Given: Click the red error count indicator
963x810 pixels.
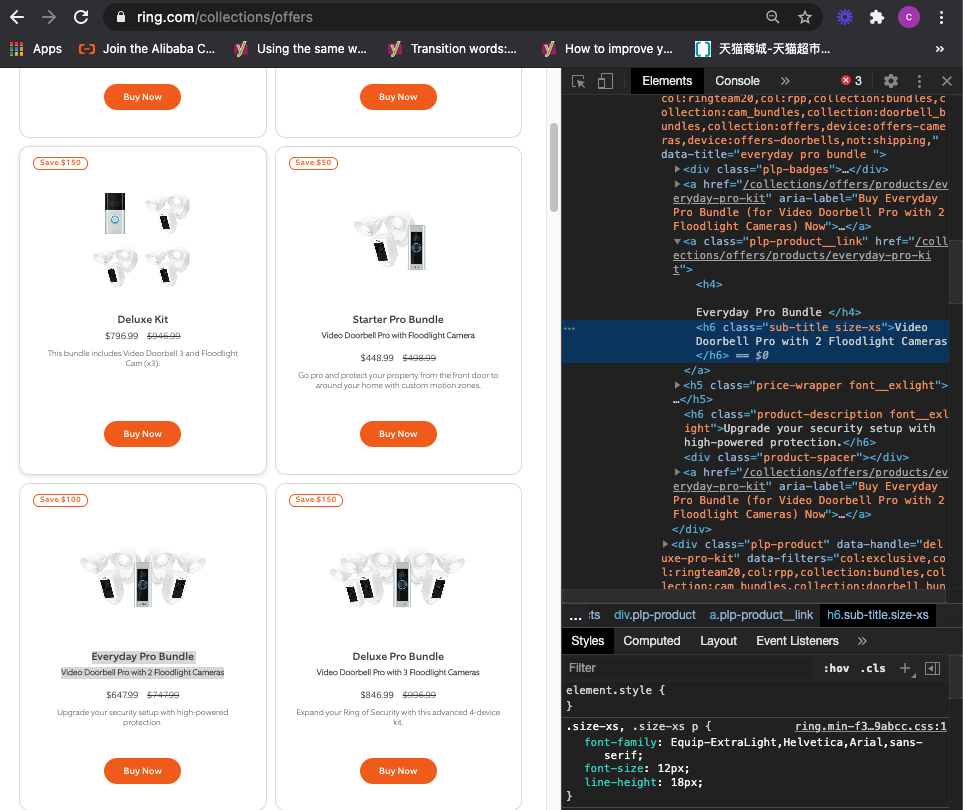Looking at the screenshot, I should coord(851,81).
